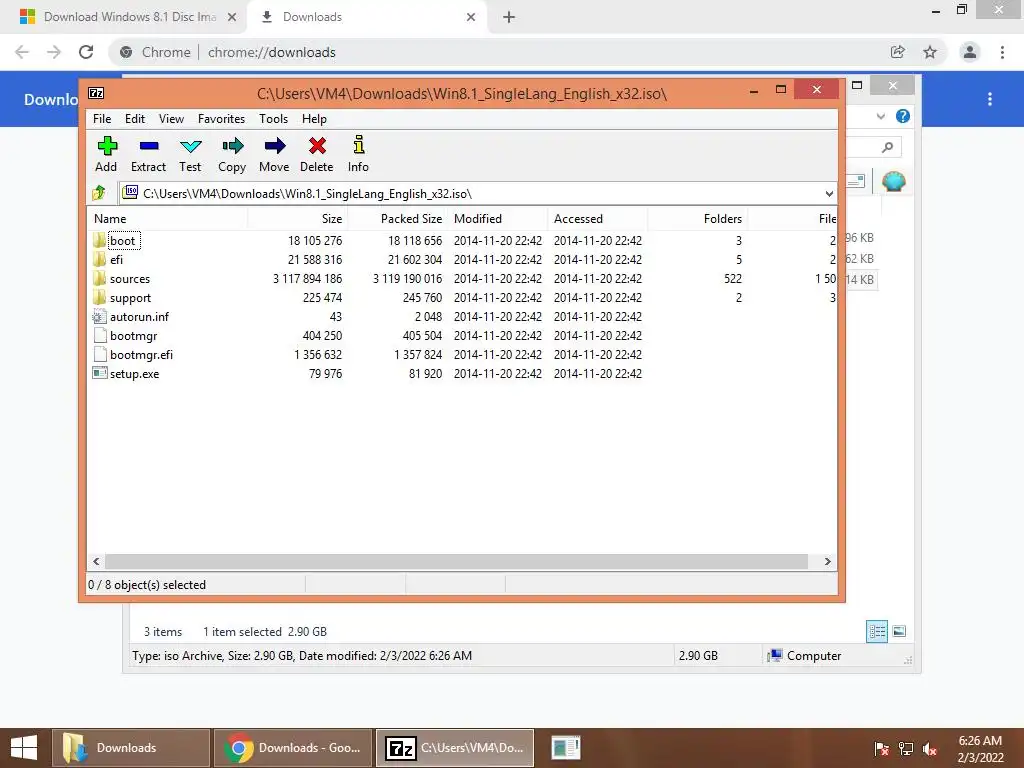This screenshot has width=1024, height=768.
Task: Open Chrome Downloads taskbar button
Action: click(x=293, y=748)
